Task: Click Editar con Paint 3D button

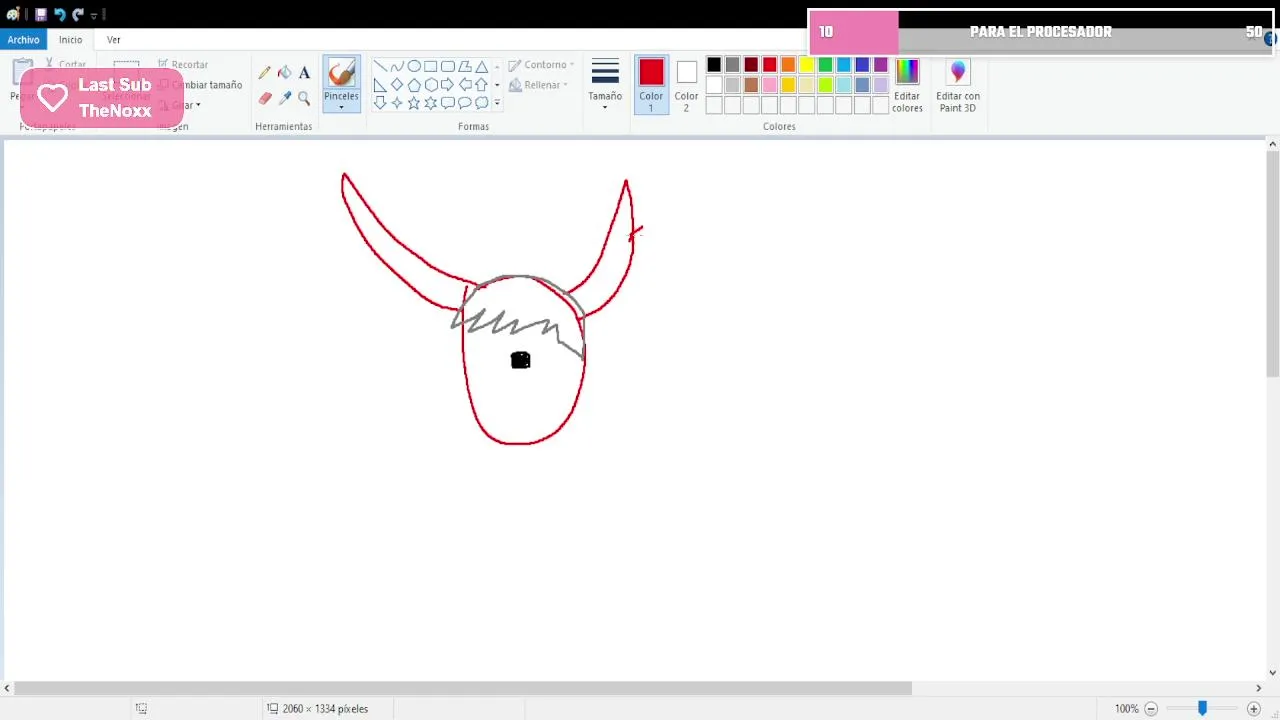Action: (x=958, y=85)
